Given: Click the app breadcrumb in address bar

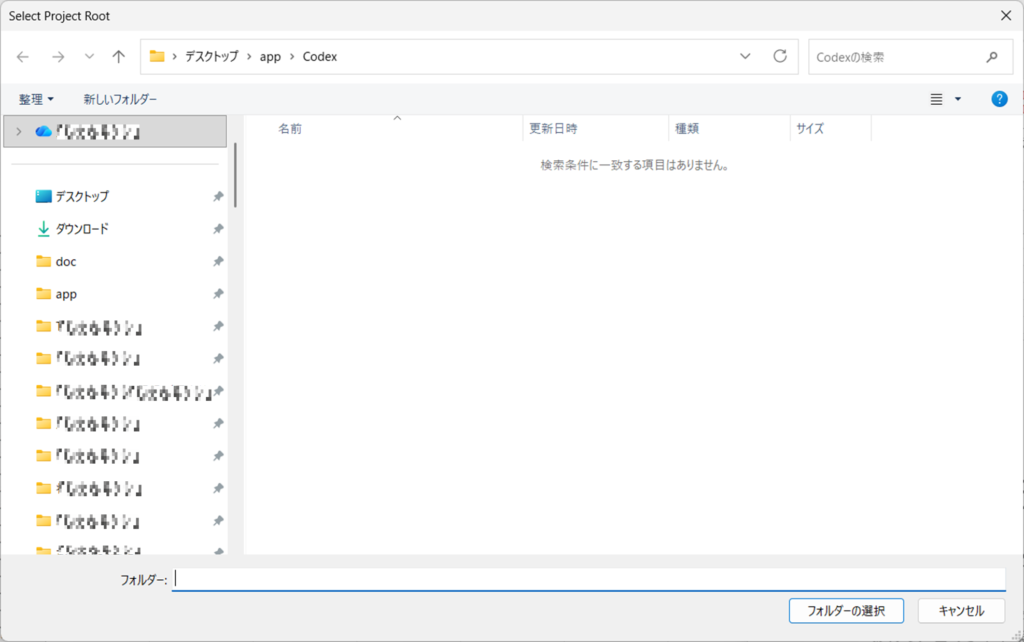Looking at the screenshot, I should 270,57.
